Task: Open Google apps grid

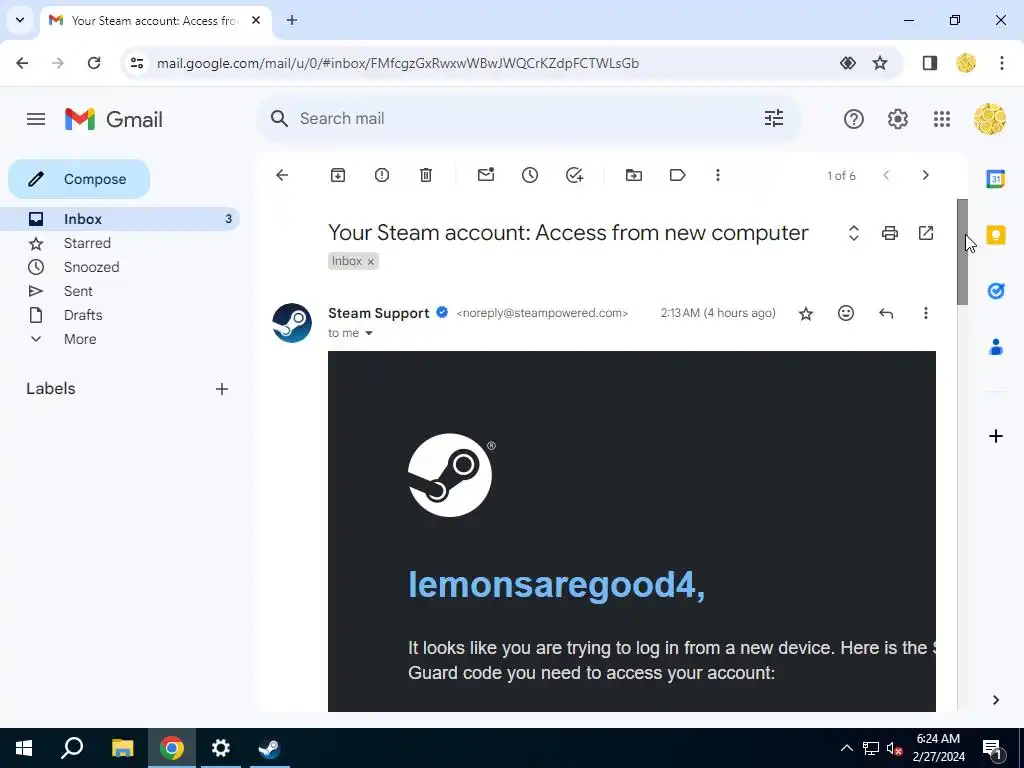Action: [942, 119]
